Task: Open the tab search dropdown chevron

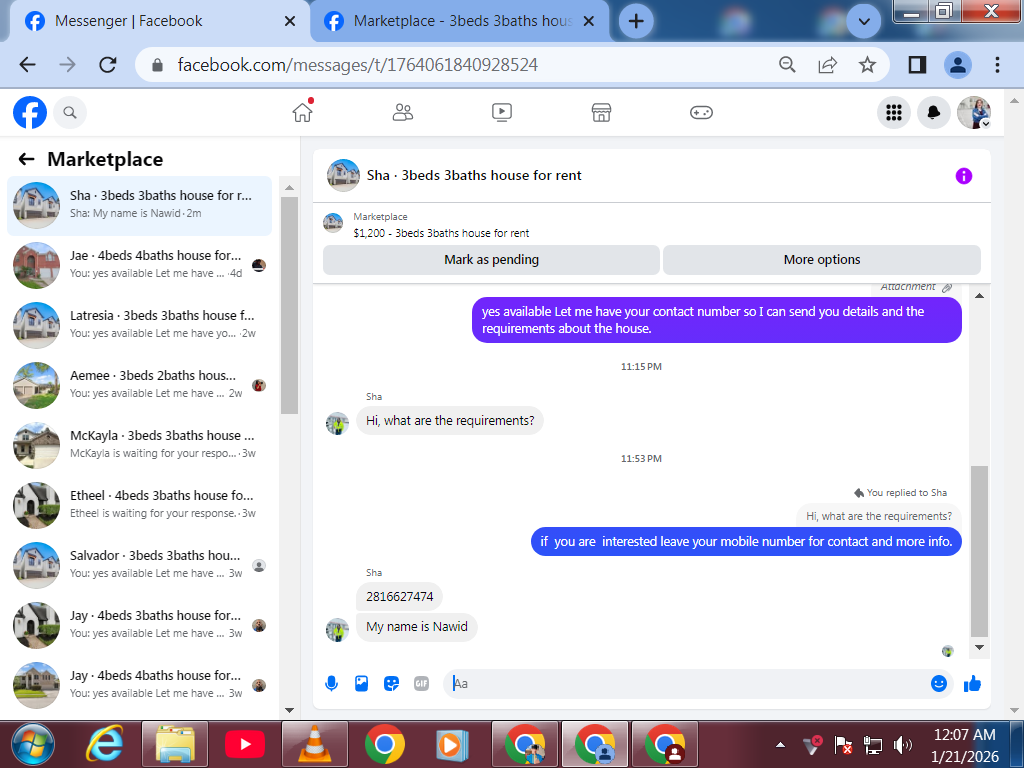Action: coord(863,22)
